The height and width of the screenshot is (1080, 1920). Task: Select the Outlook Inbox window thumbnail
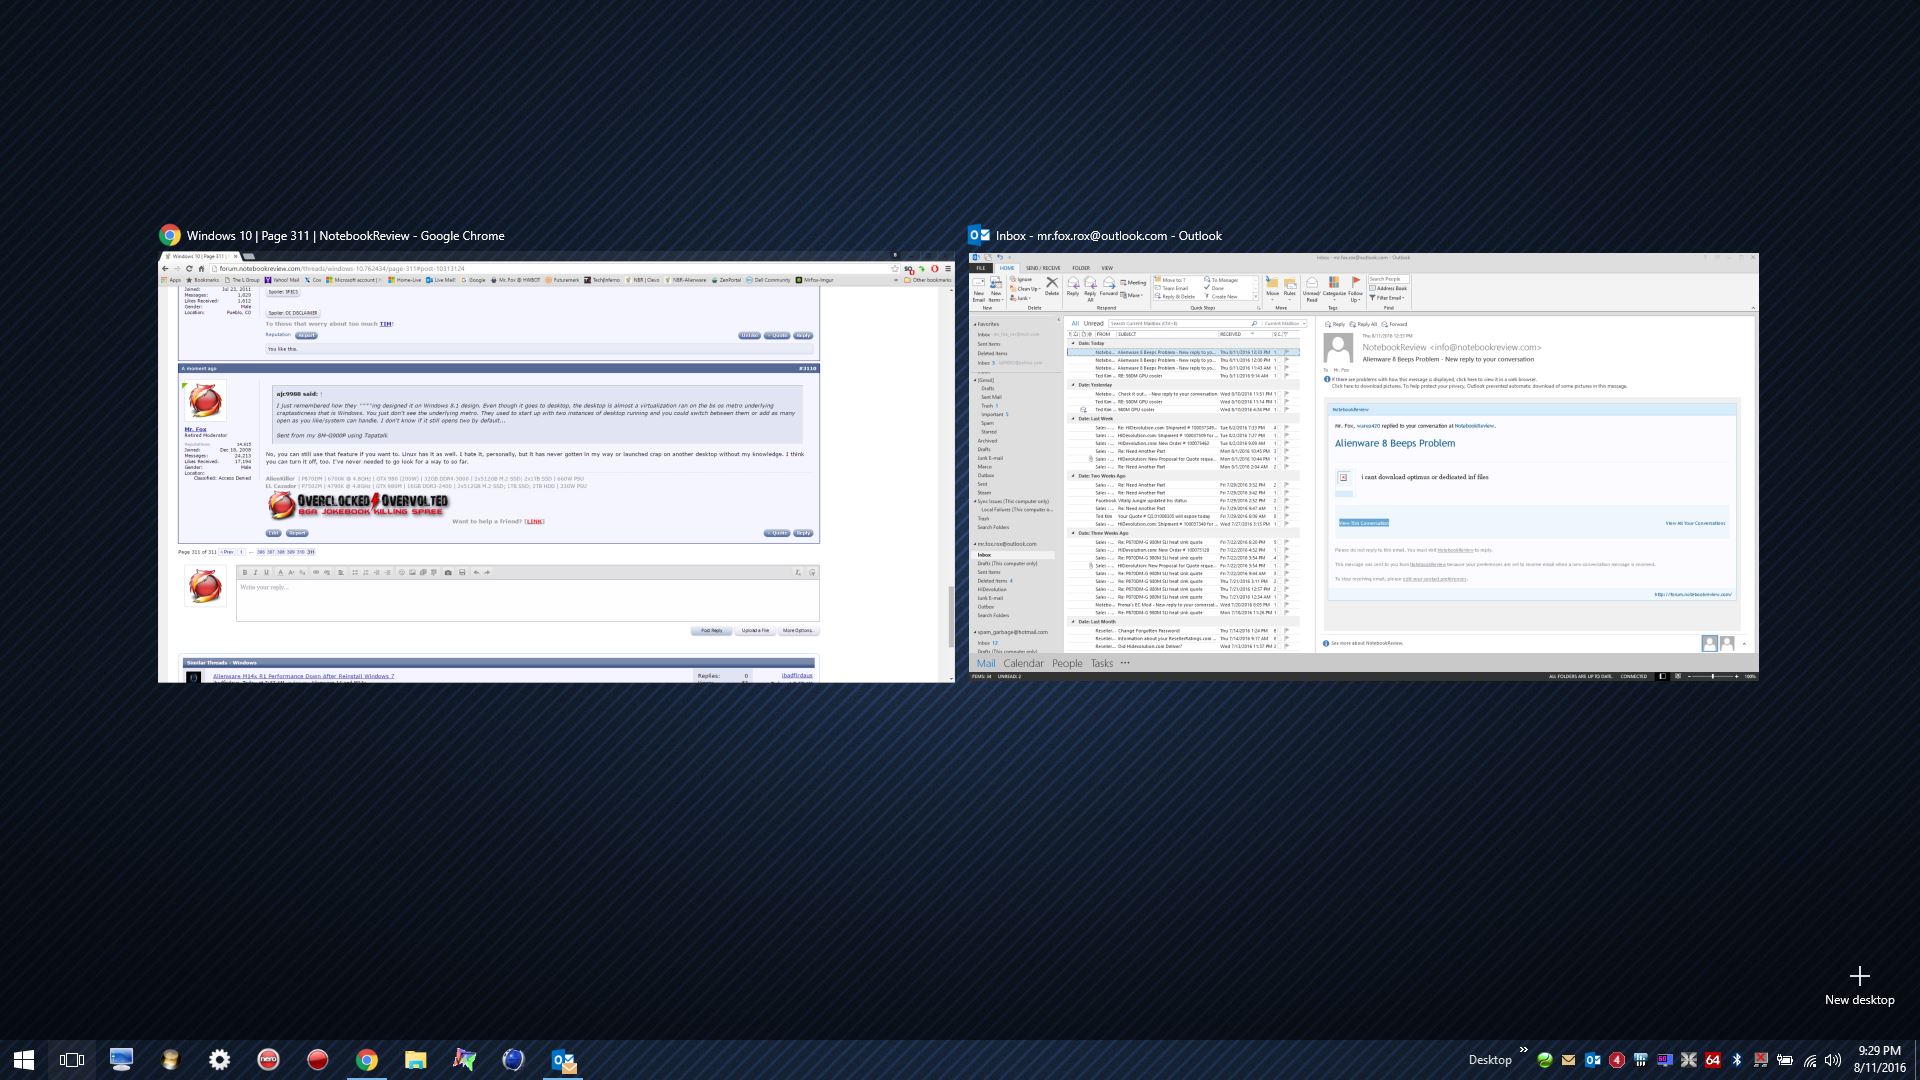pos(1363,467)
